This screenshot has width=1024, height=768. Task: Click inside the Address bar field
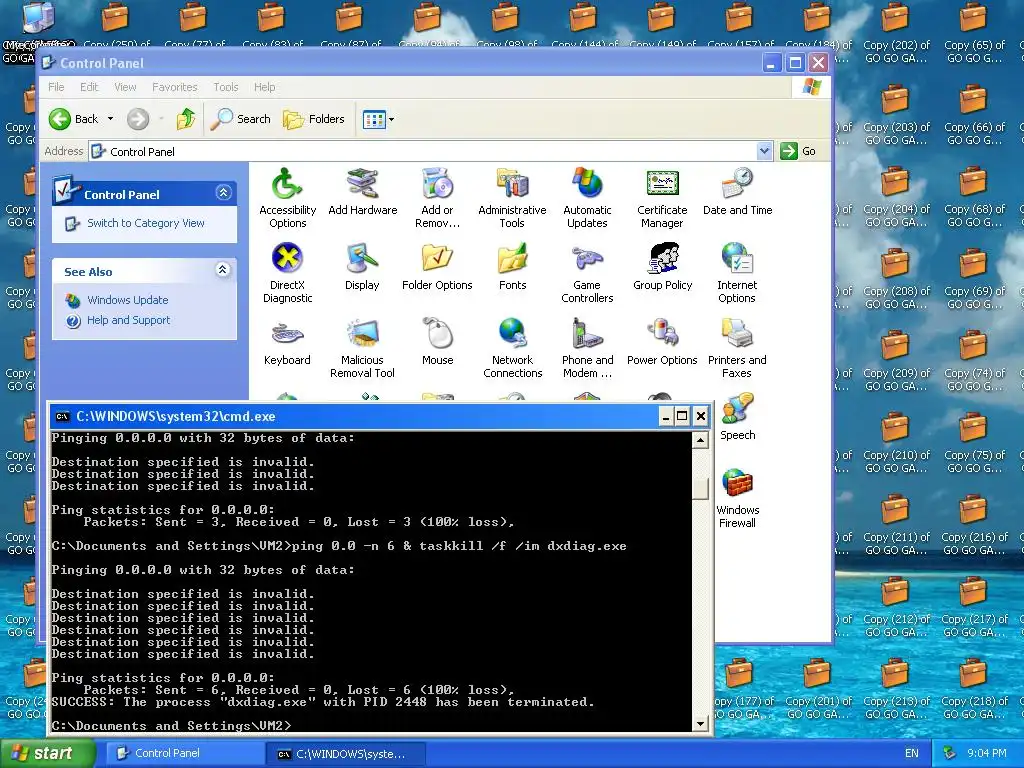pyautogui.click(x=431, y=152)
